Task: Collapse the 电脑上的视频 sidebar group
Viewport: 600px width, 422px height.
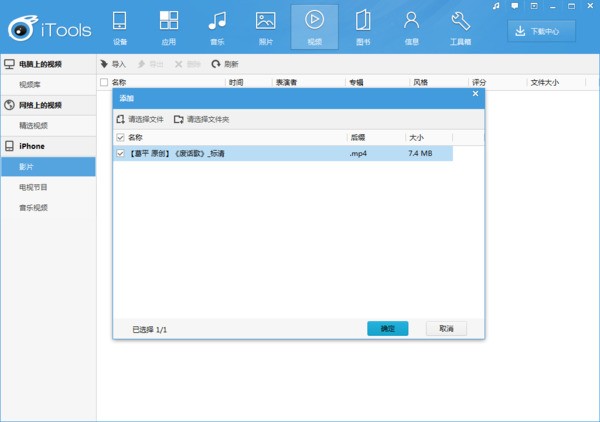Action: click(x=48, y=64)
